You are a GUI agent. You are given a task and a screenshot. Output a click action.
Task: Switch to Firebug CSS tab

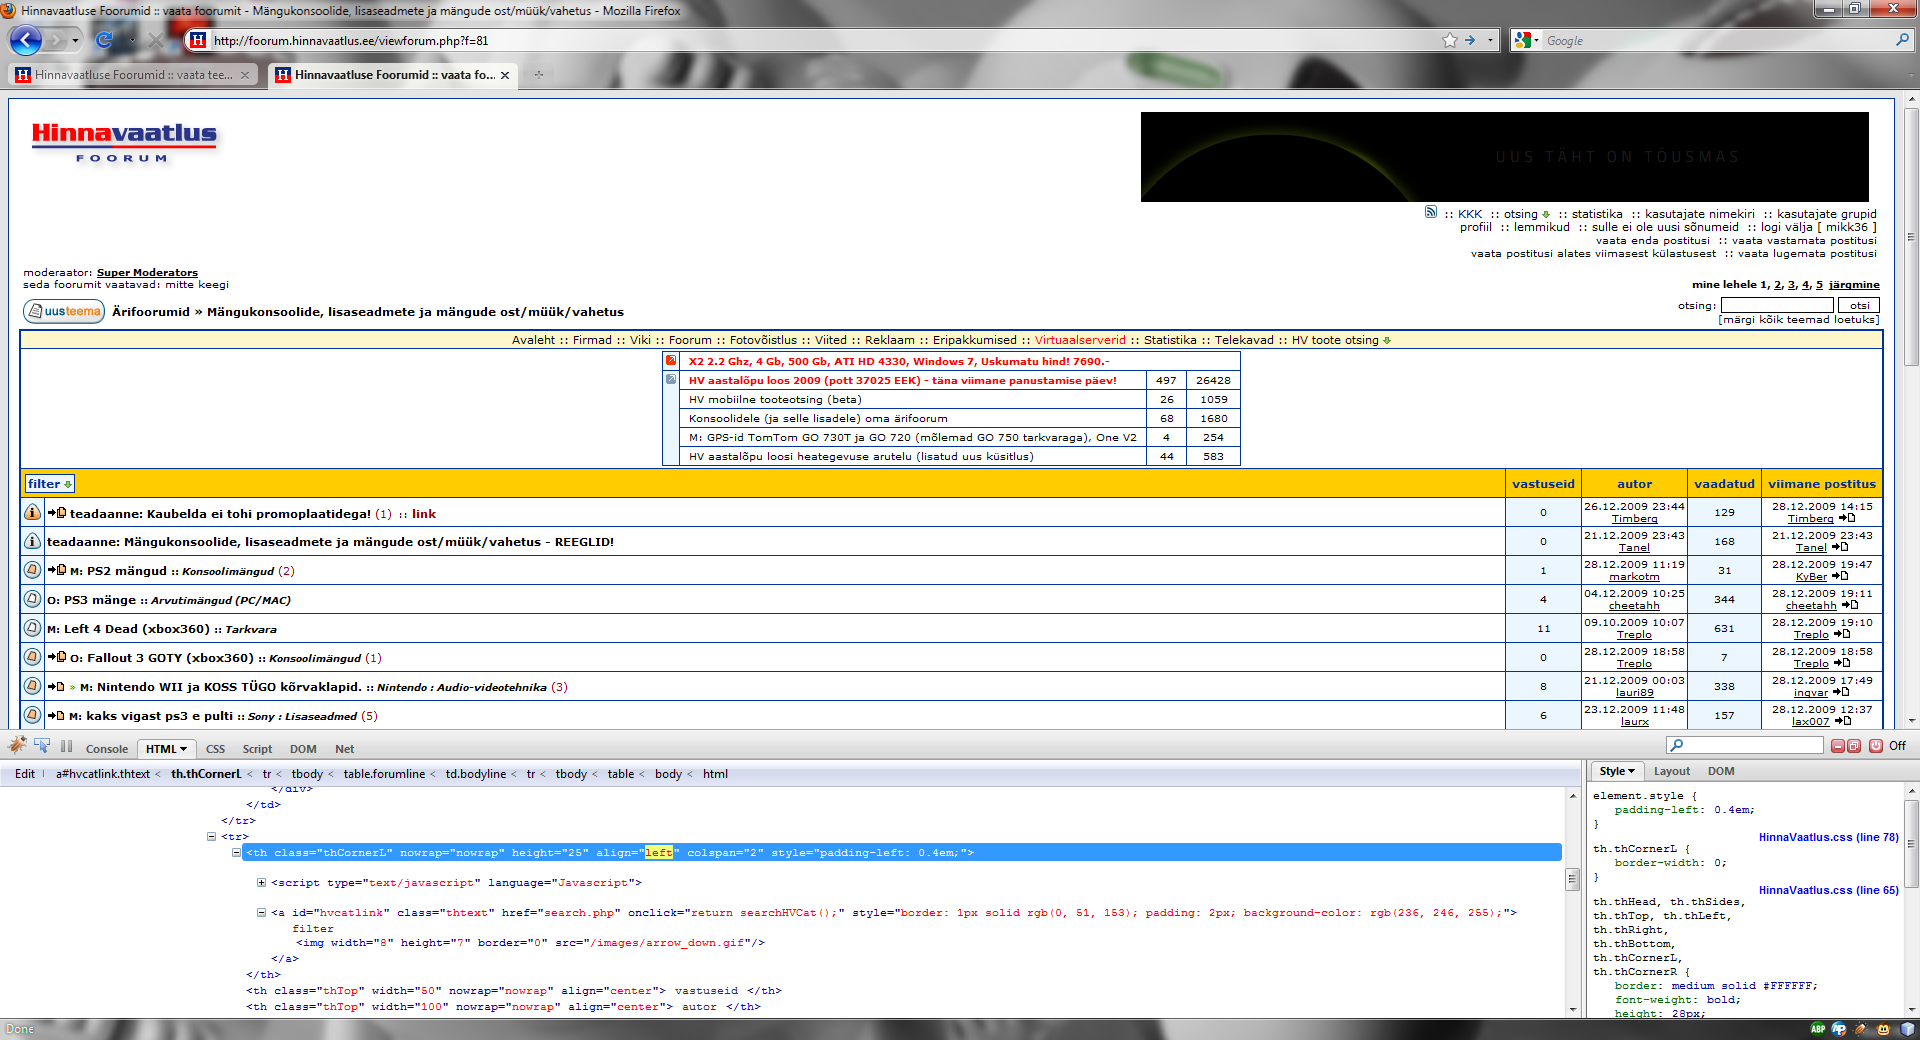click(x=215, y=749)
